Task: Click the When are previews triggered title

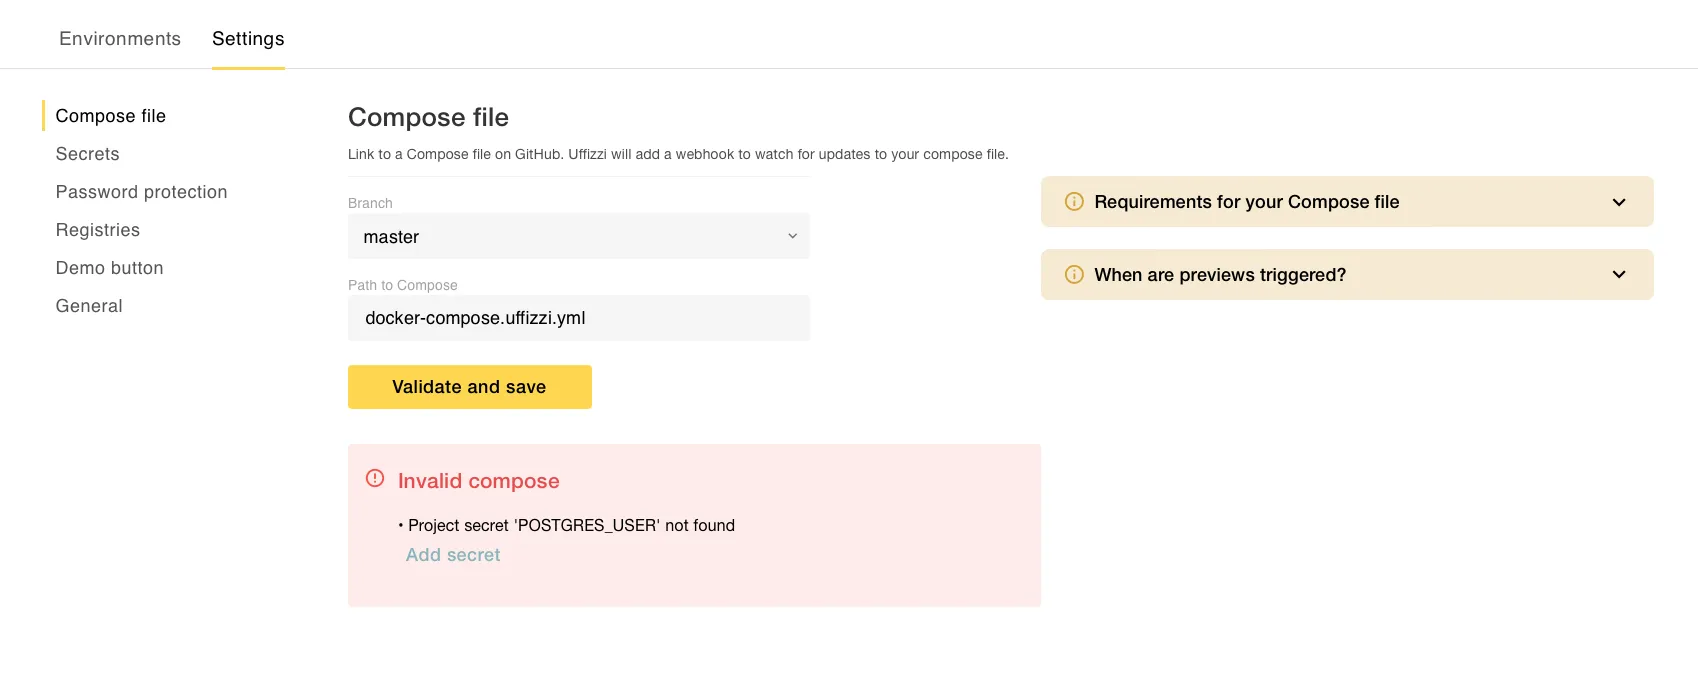Action: tap(1220, 275)
